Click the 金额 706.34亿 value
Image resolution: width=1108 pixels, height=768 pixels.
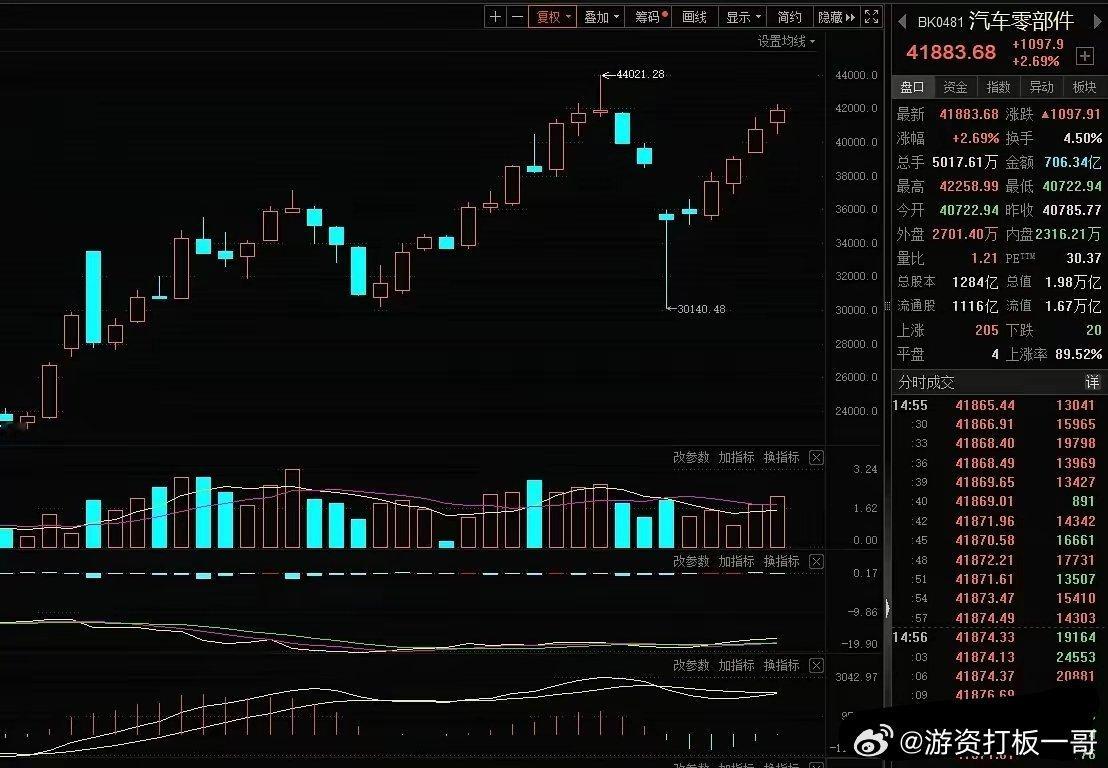click(1072, 162)
